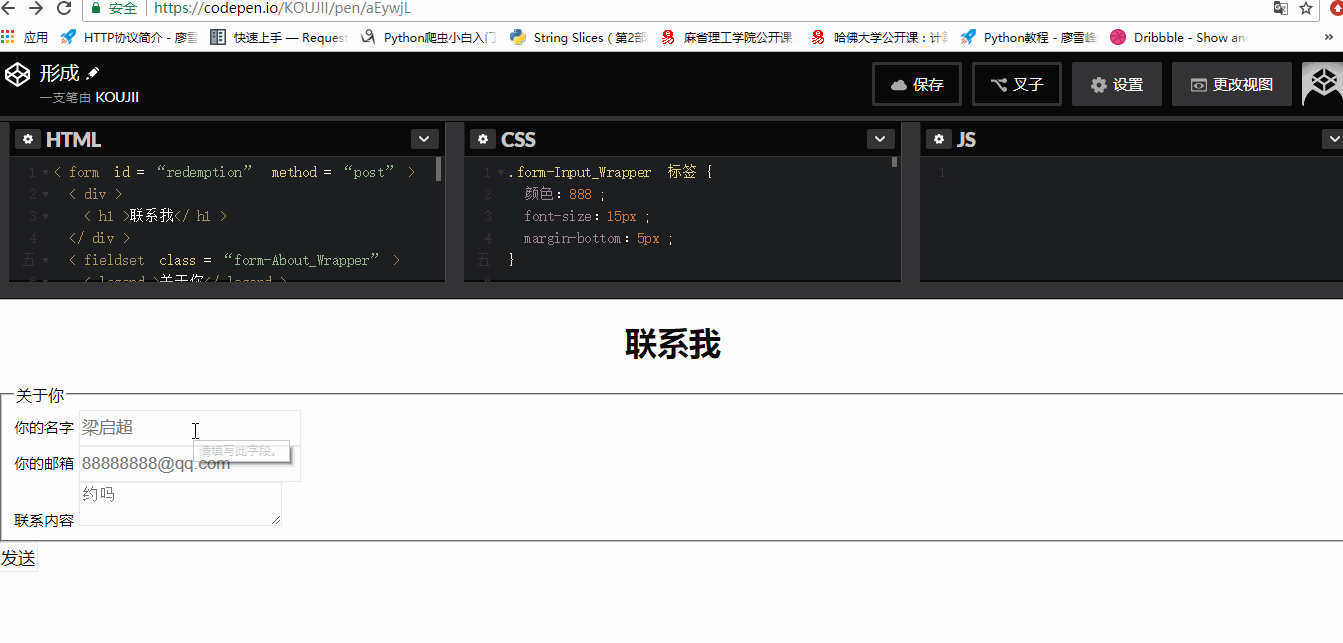Click the 更改视图 change view button

coord(1231,84)
